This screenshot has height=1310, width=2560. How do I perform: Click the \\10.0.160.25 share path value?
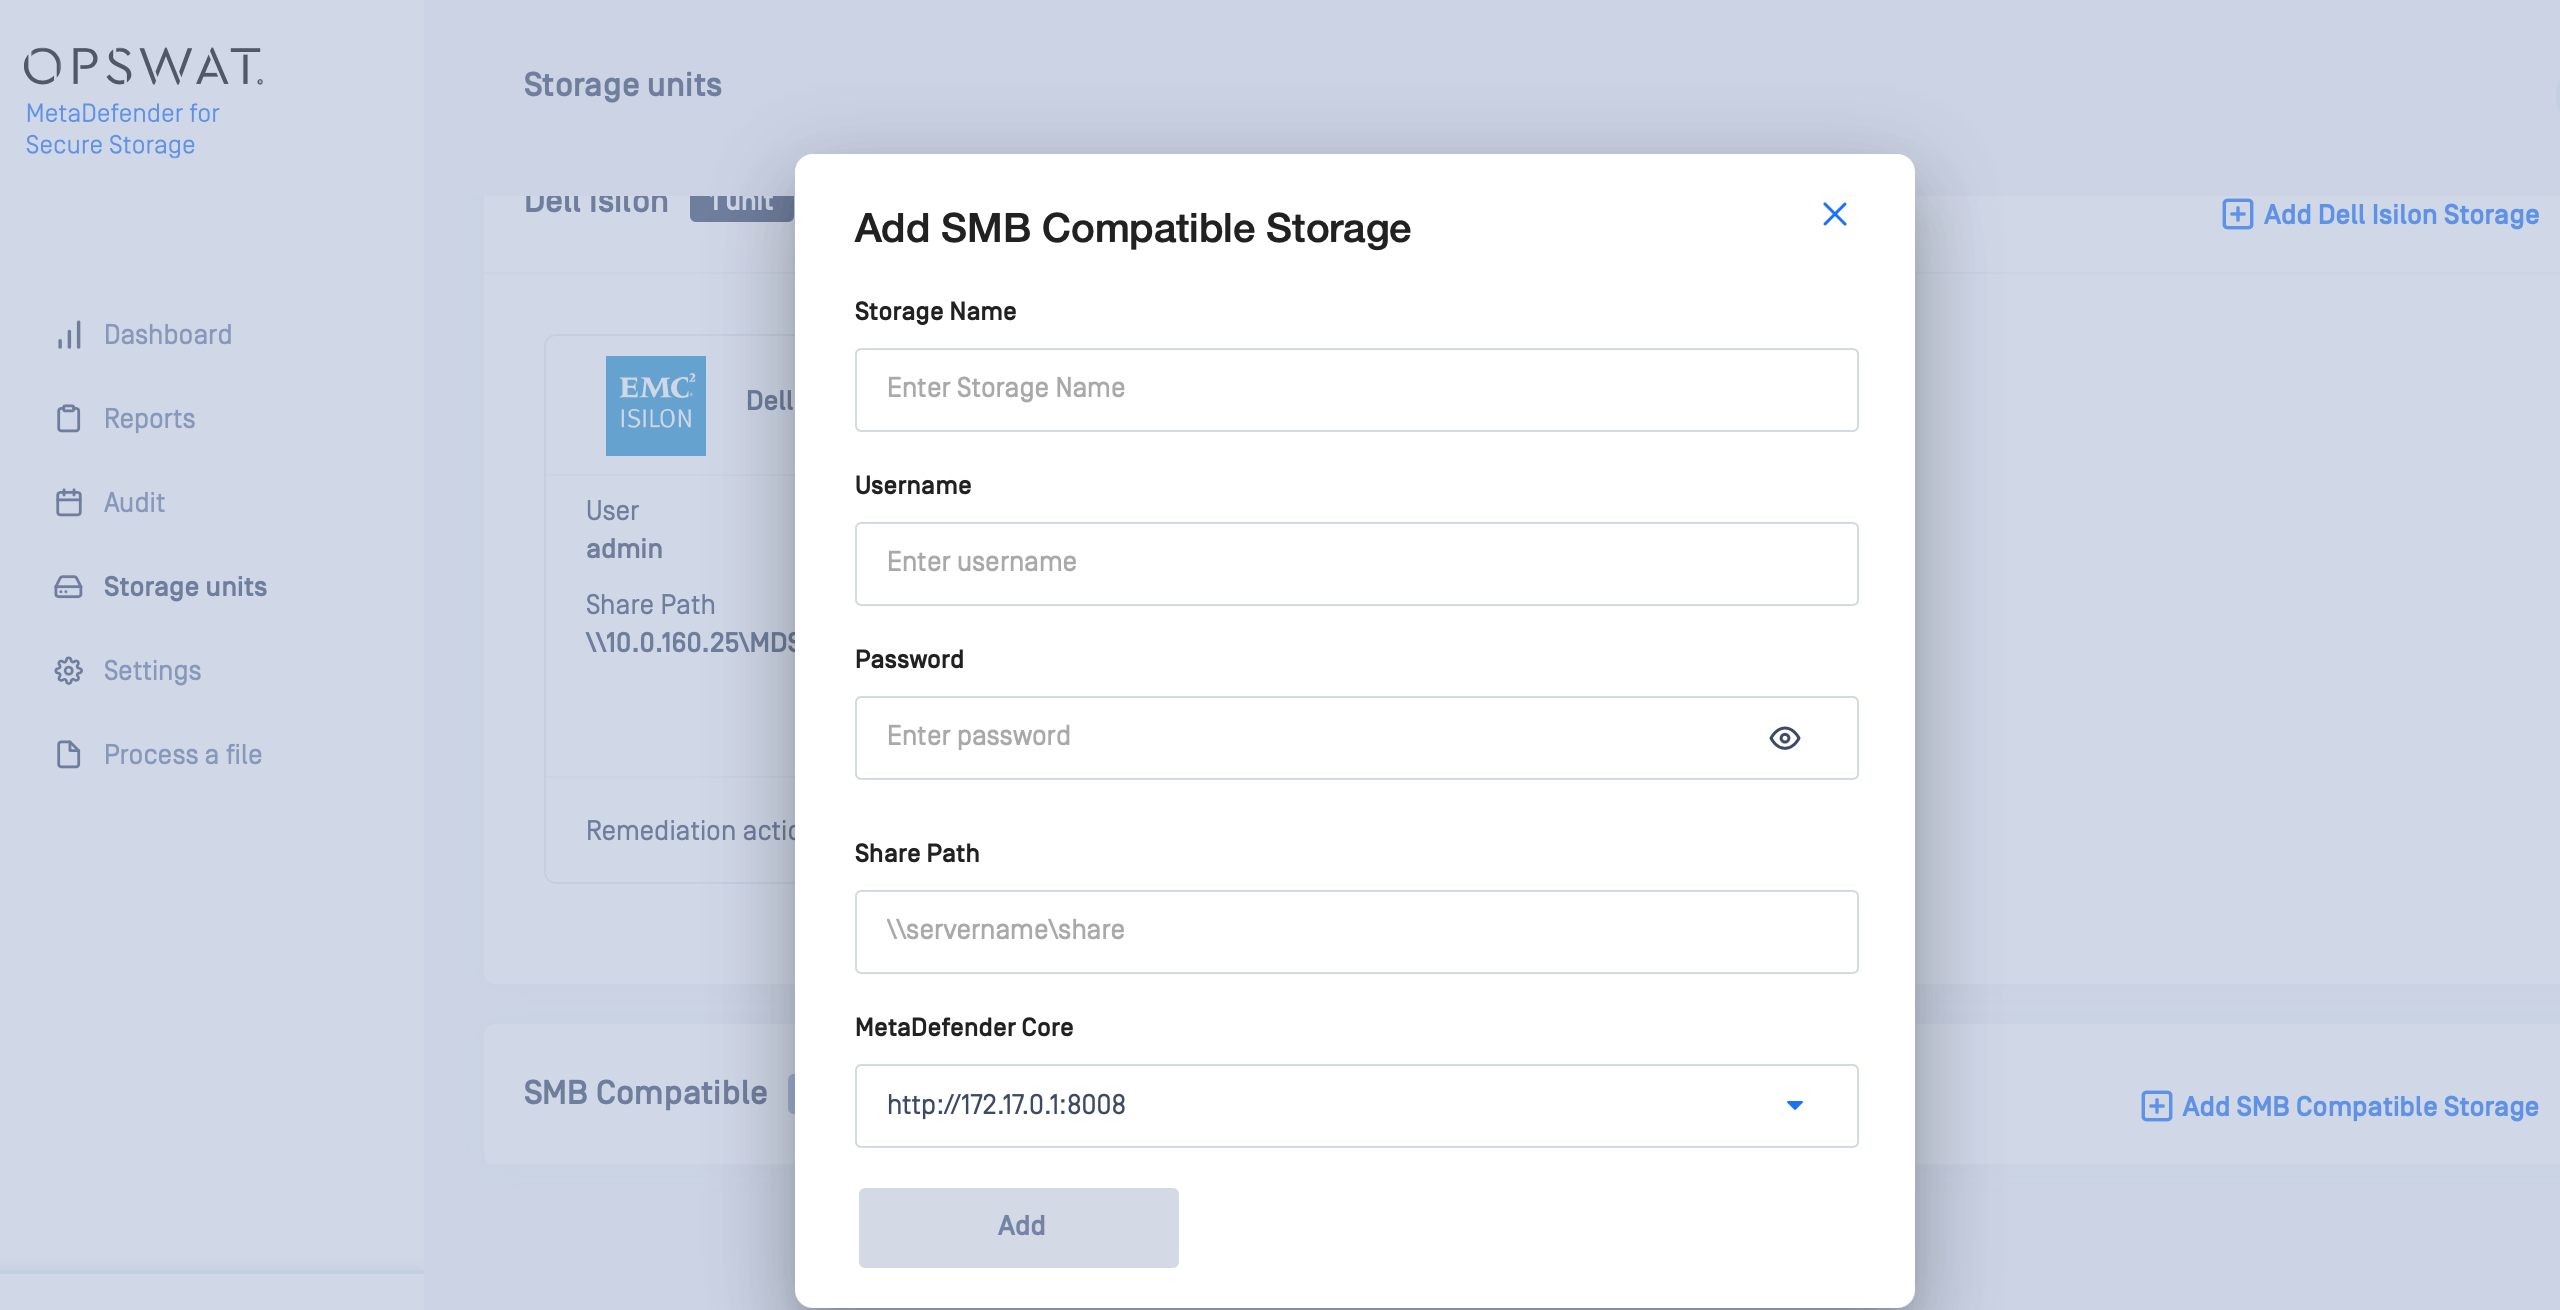coord(690,642)
